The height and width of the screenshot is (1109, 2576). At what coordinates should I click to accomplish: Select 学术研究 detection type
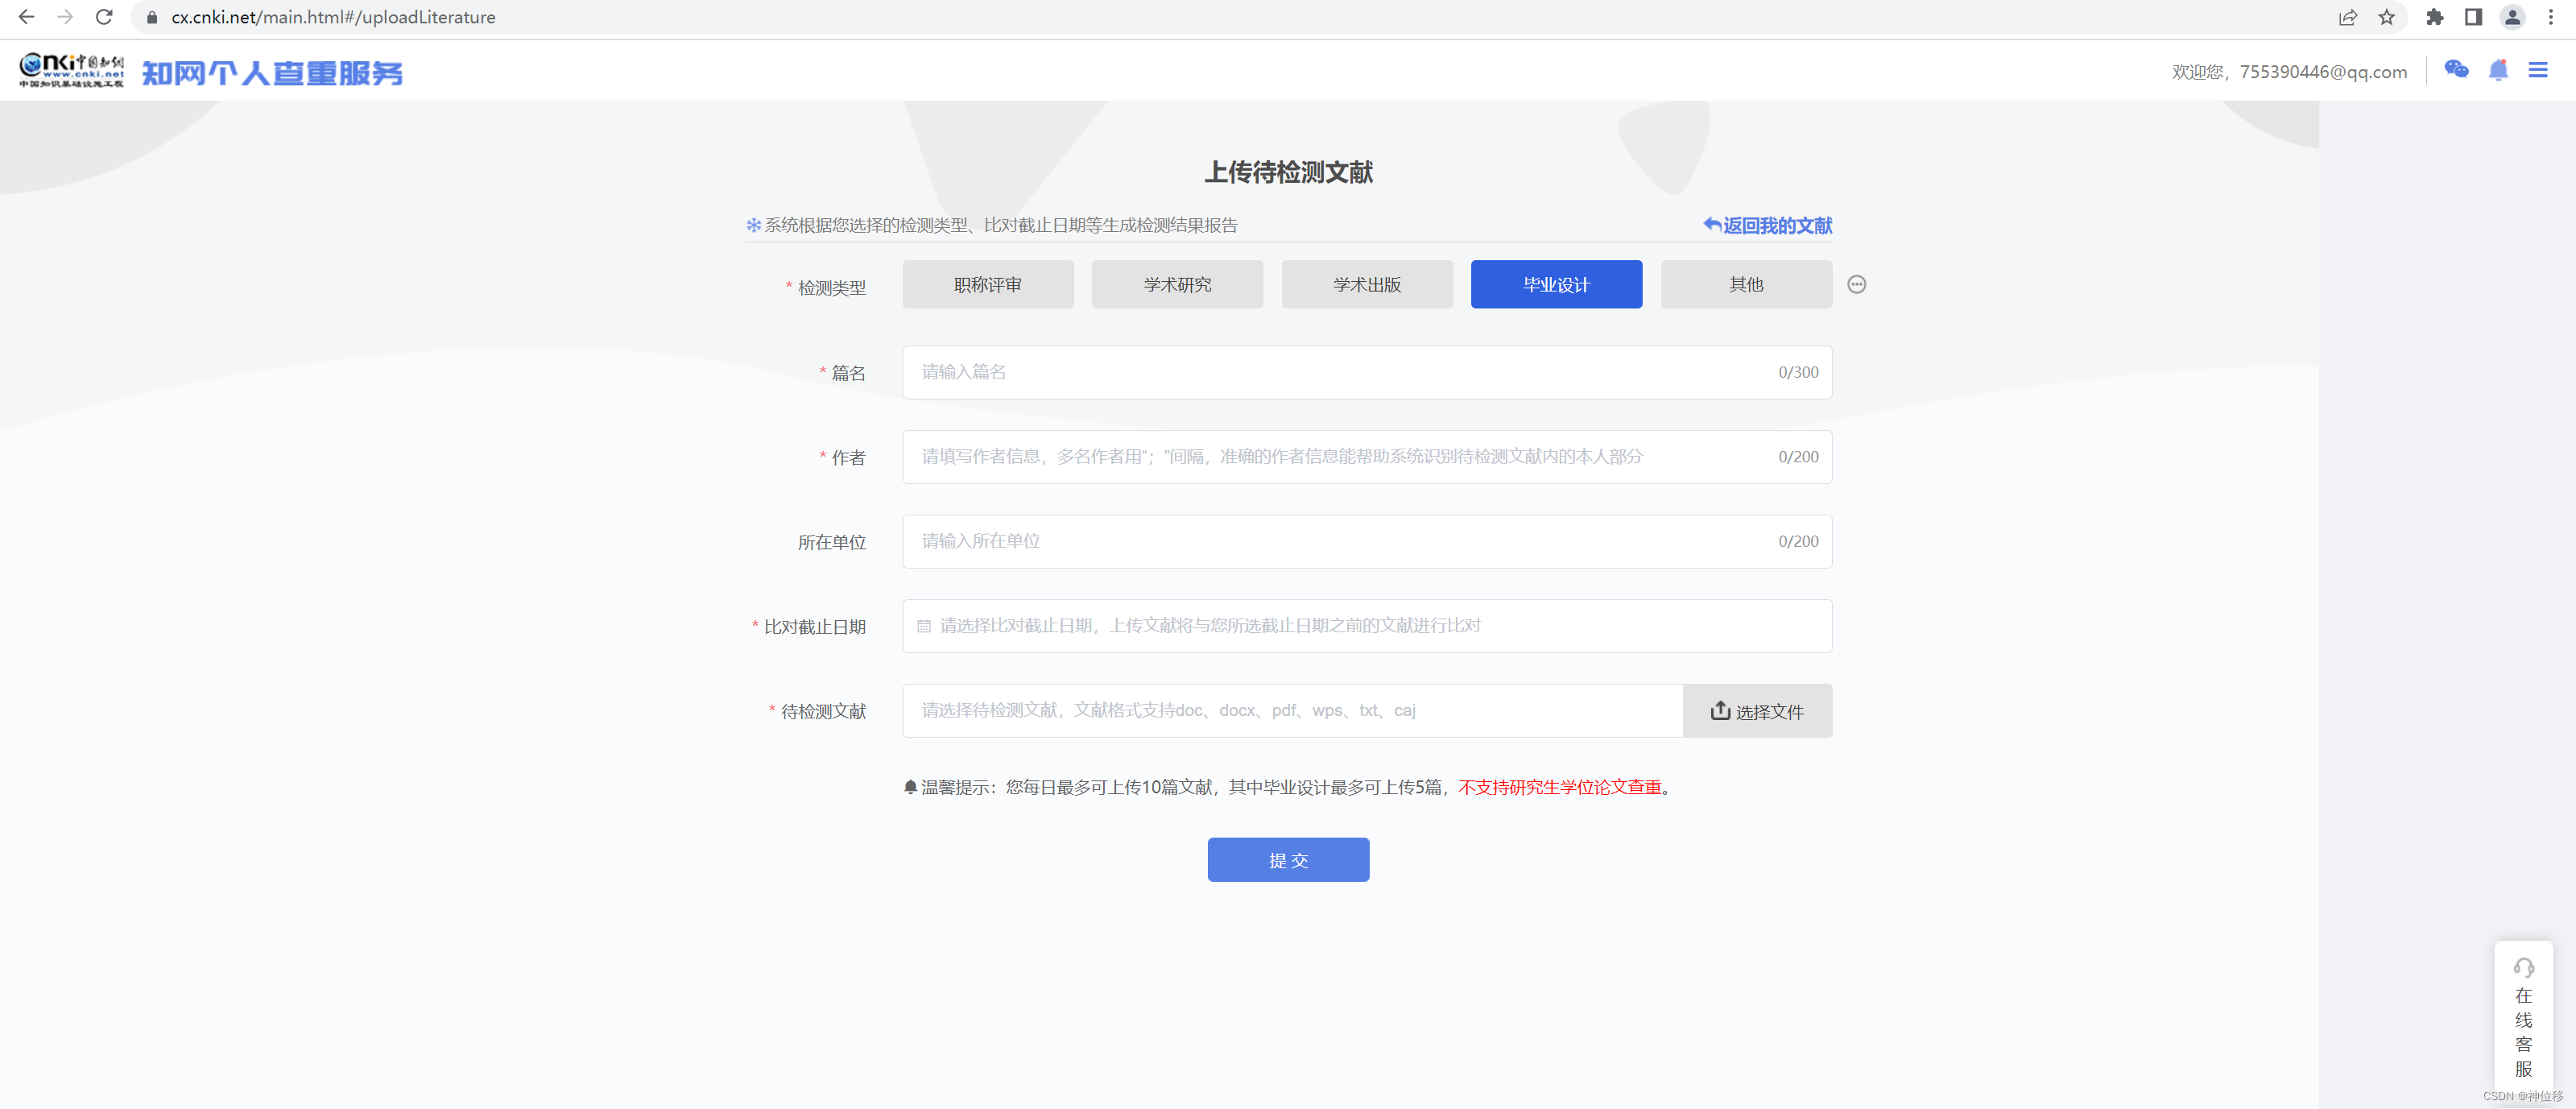[x=1177, y=284]
